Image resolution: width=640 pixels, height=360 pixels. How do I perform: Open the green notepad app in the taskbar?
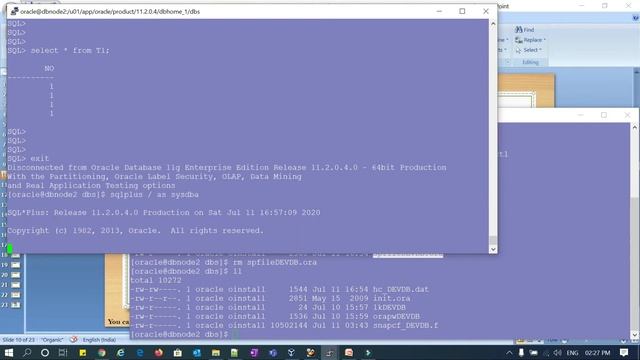(234, 353)
